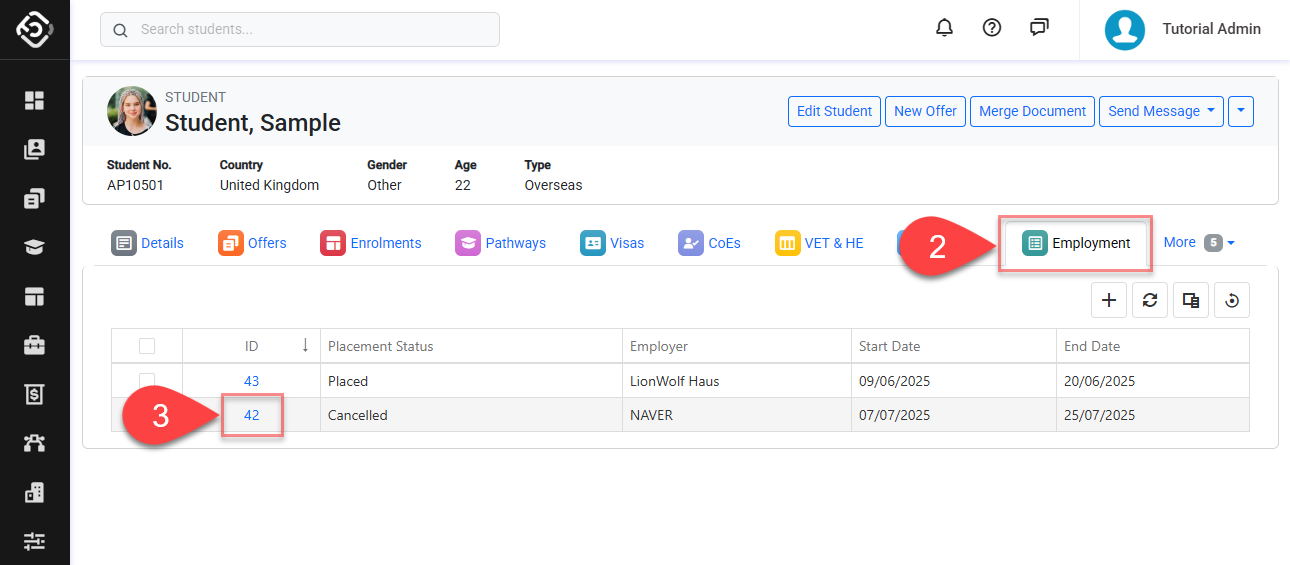Click the notifications bell icon

(944, 28)
